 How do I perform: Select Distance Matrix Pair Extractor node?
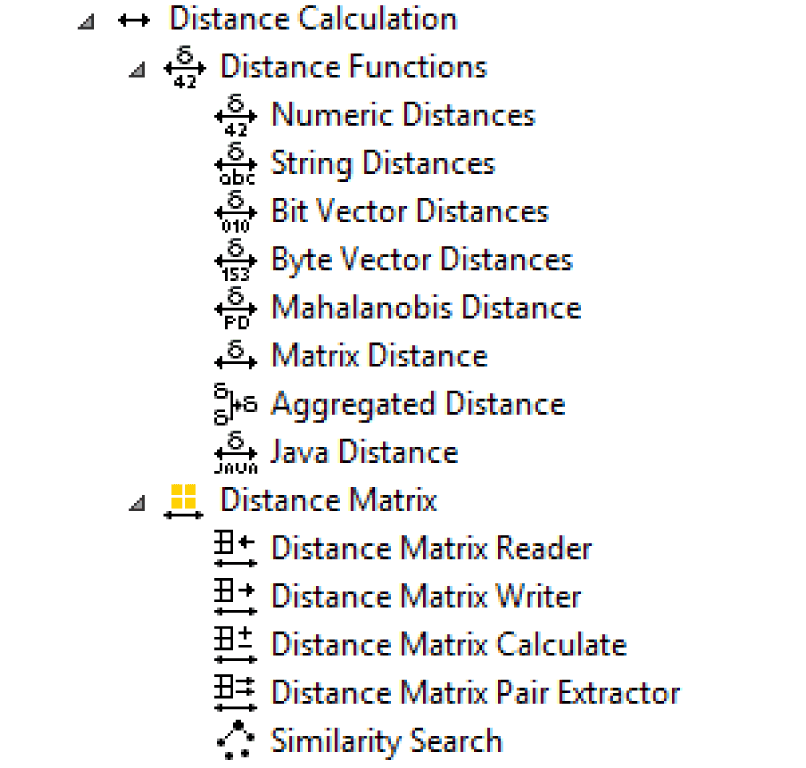475,692
